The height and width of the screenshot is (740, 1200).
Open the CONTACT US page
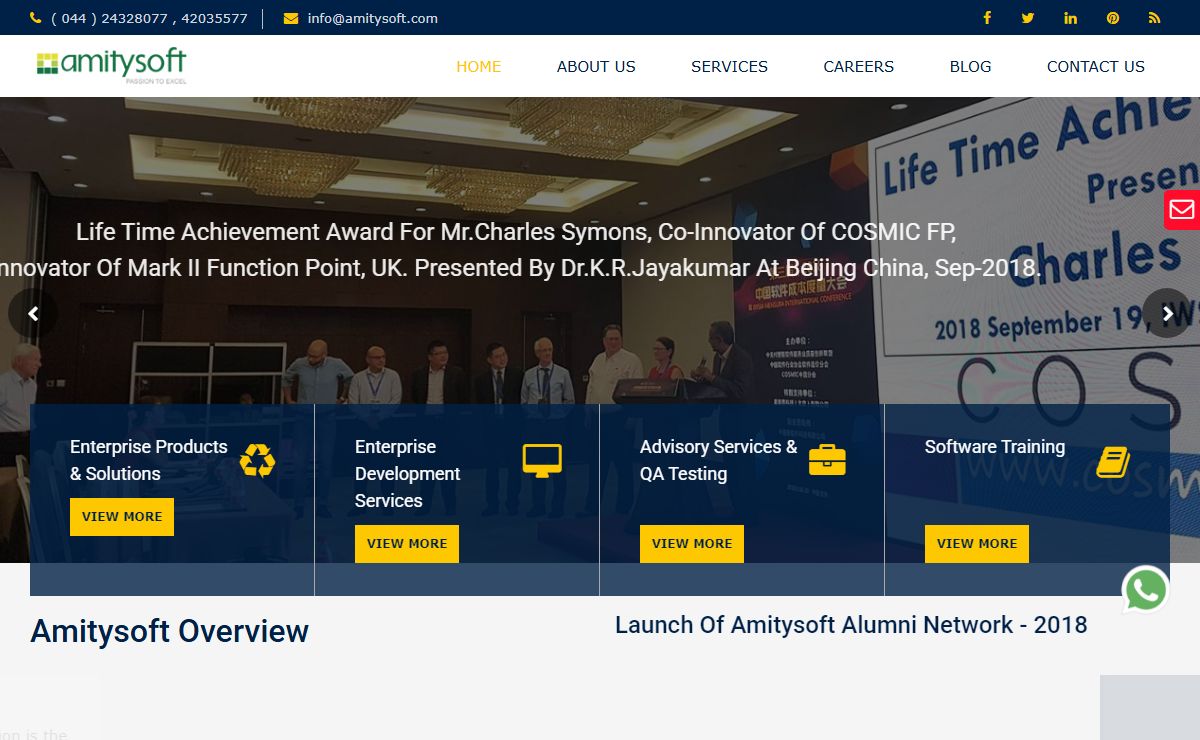1096,67
